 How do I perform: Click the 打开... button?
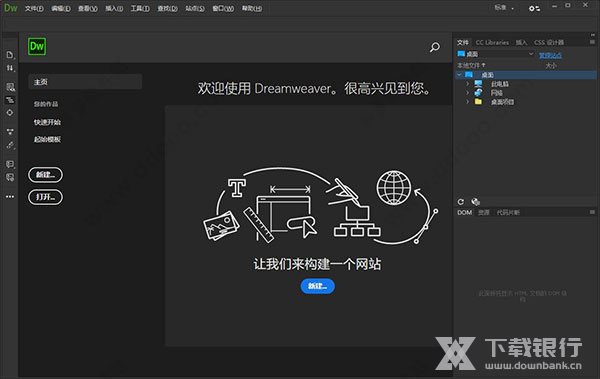[46, 197]
